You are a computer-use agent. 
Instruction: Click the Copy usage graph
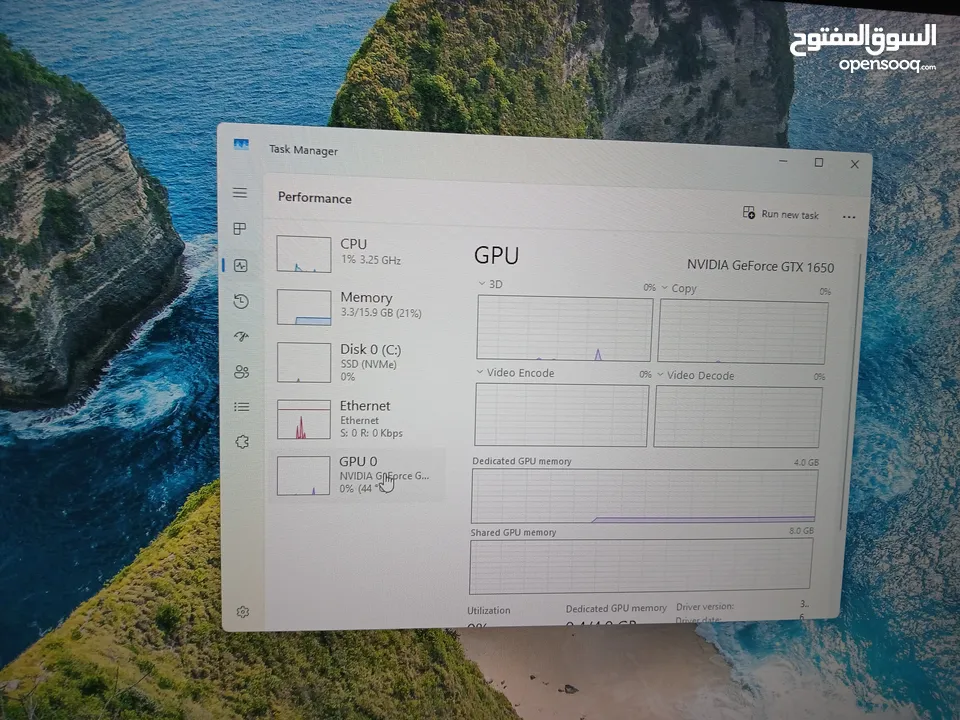[742, 332]
